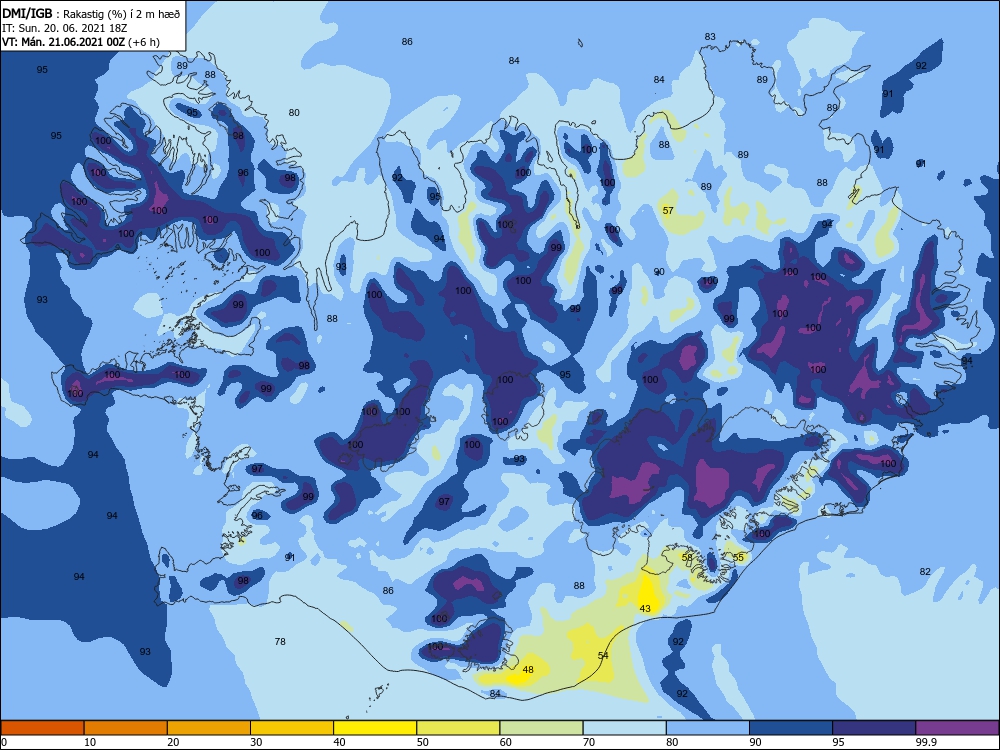Select the dark navy 95–99.9 legend swatch
The image size is (1000, 750).
[874, 728]
